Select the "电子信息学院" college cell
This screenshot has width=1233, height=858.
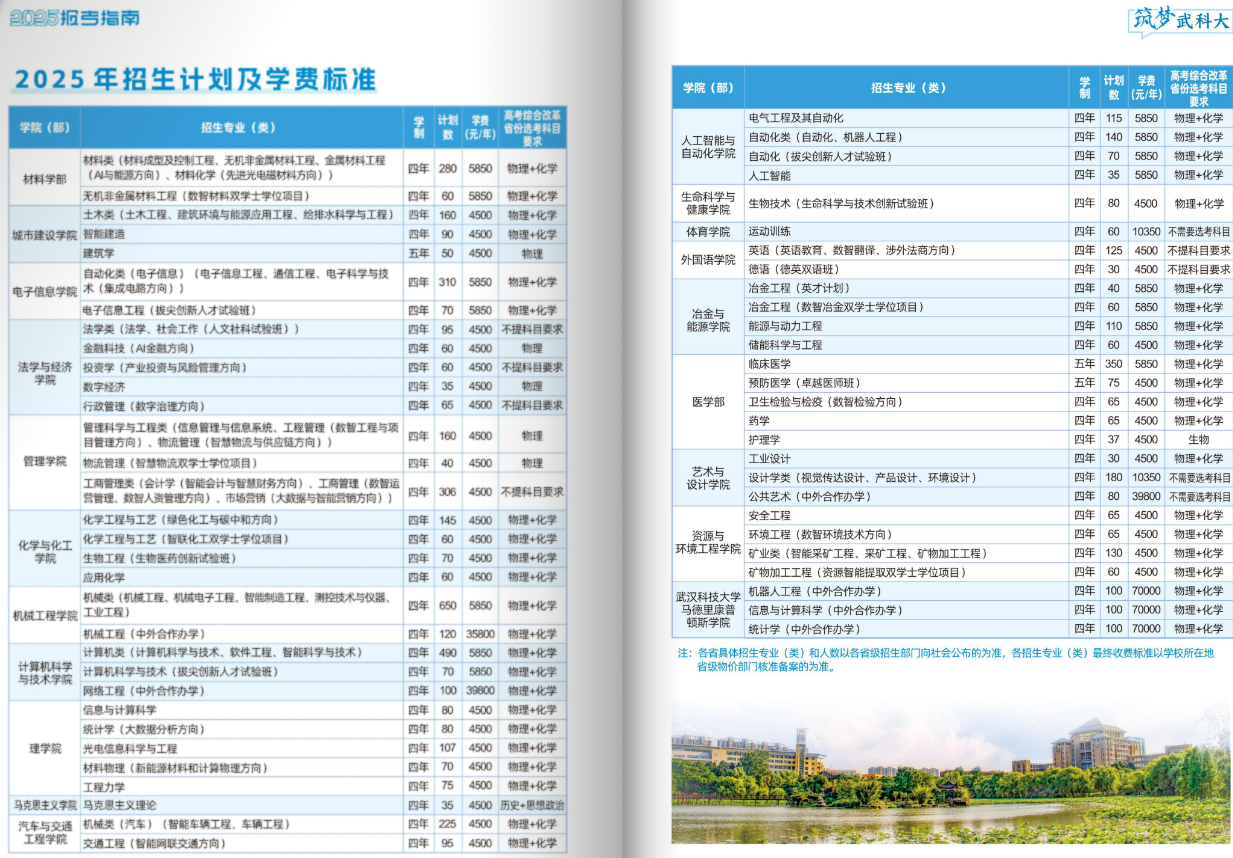45,291
